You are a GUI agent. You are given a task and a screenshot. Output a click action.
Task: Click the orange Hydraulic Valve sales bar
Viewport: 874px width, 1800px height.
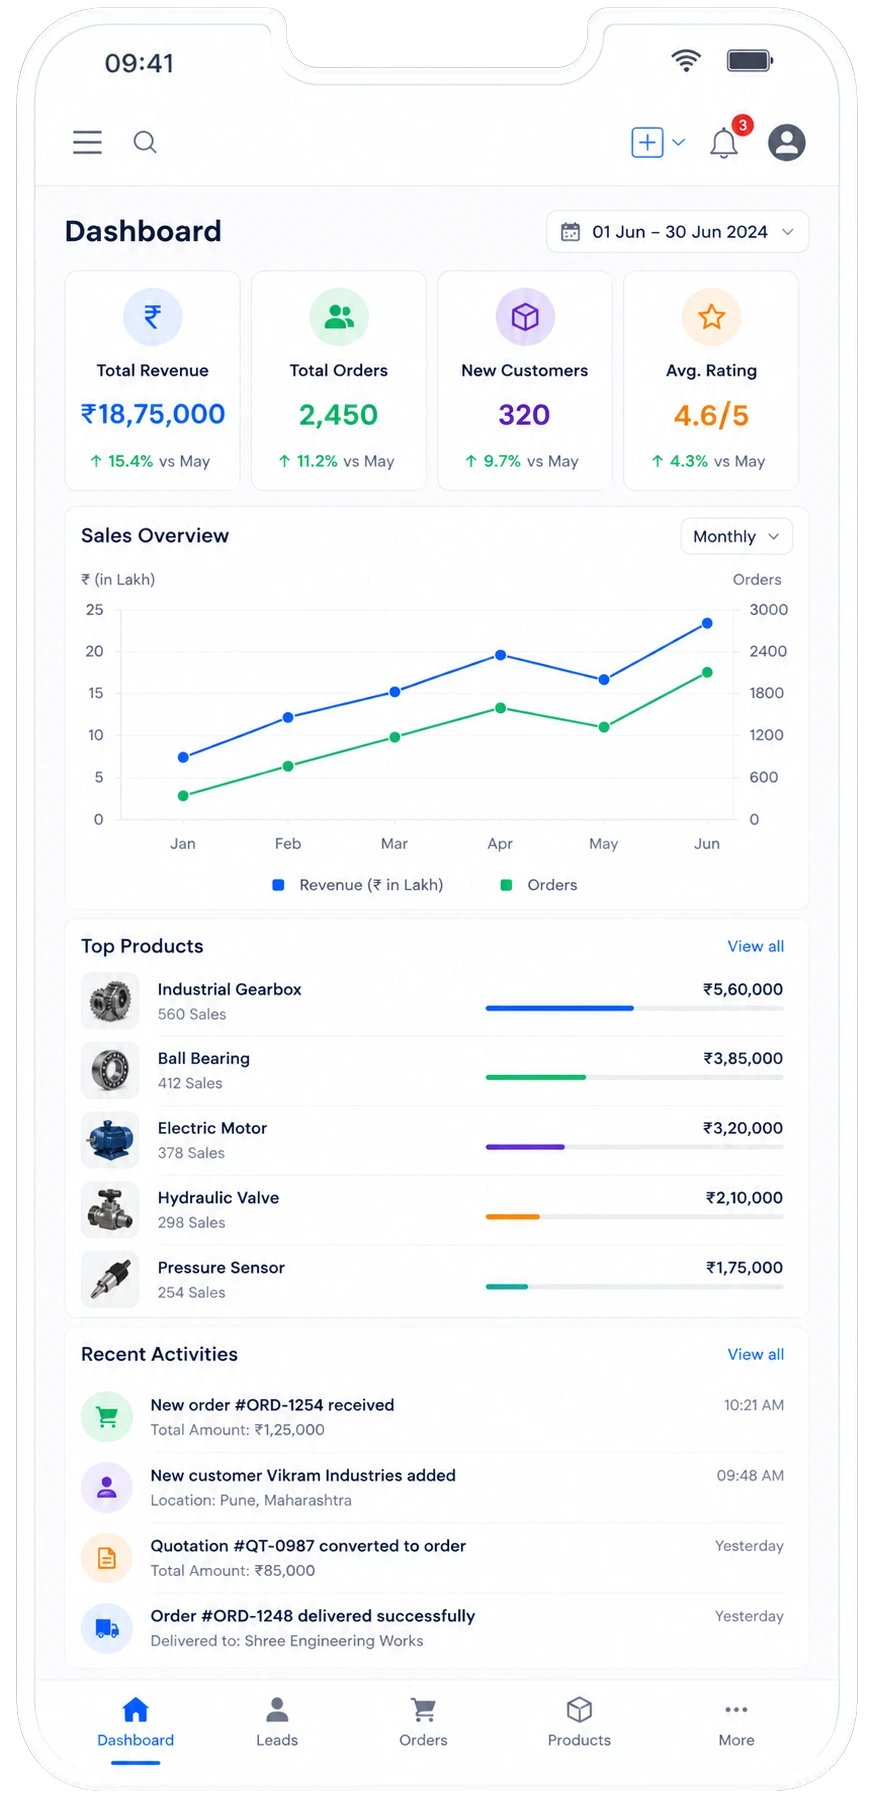click(x=513, y=1217)
